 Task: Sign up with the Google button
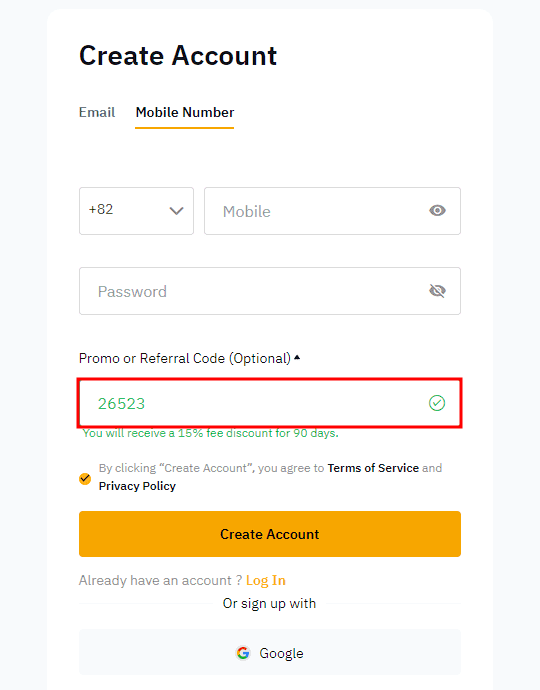(270, 652)
